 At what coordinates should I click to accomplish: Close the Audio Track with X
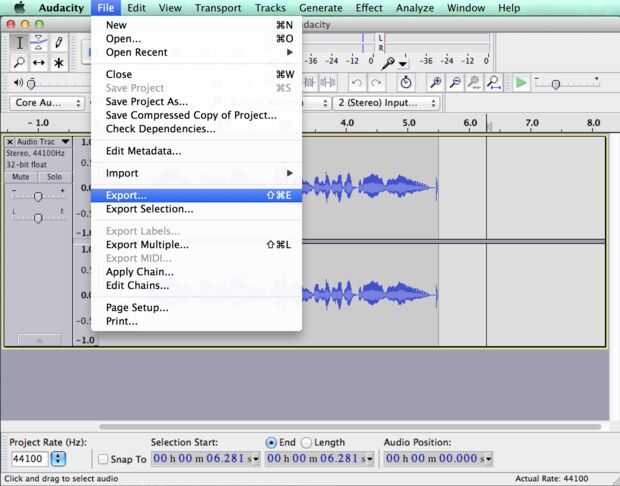10,142
